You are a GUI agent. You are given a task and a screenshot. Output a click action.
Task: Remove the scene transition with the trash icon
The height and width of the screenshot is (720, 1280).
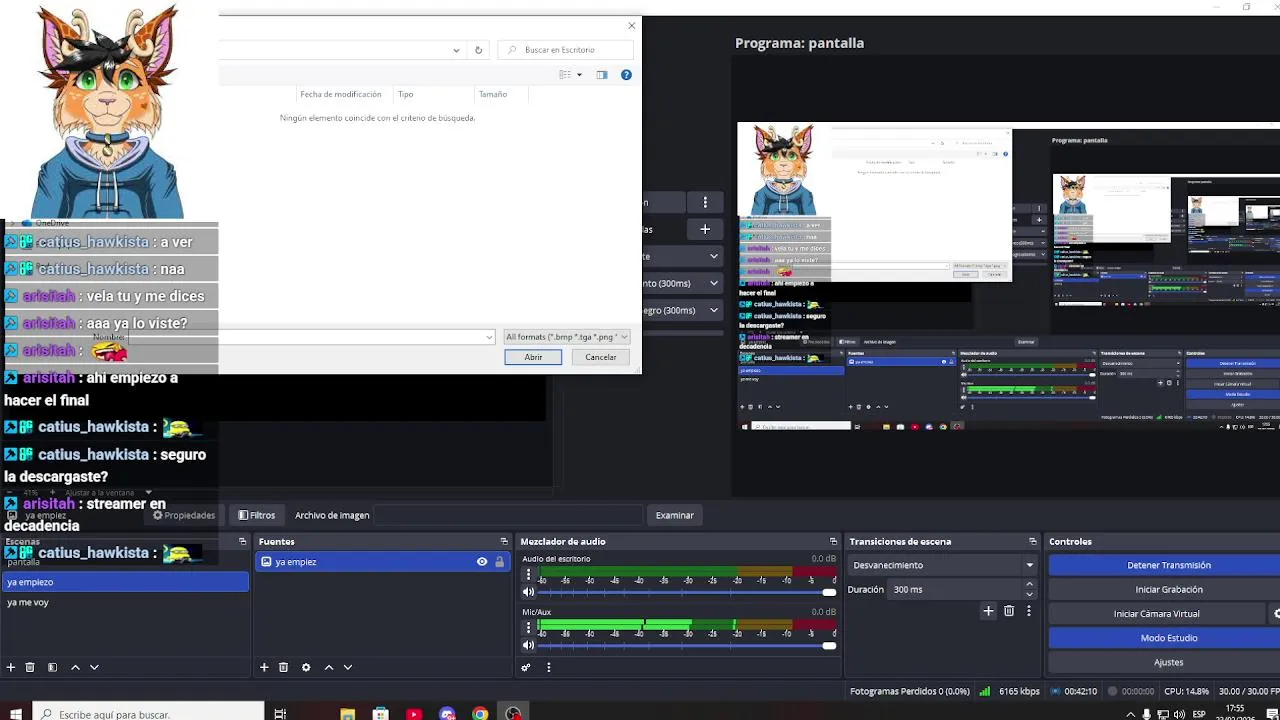point(1009,611)
